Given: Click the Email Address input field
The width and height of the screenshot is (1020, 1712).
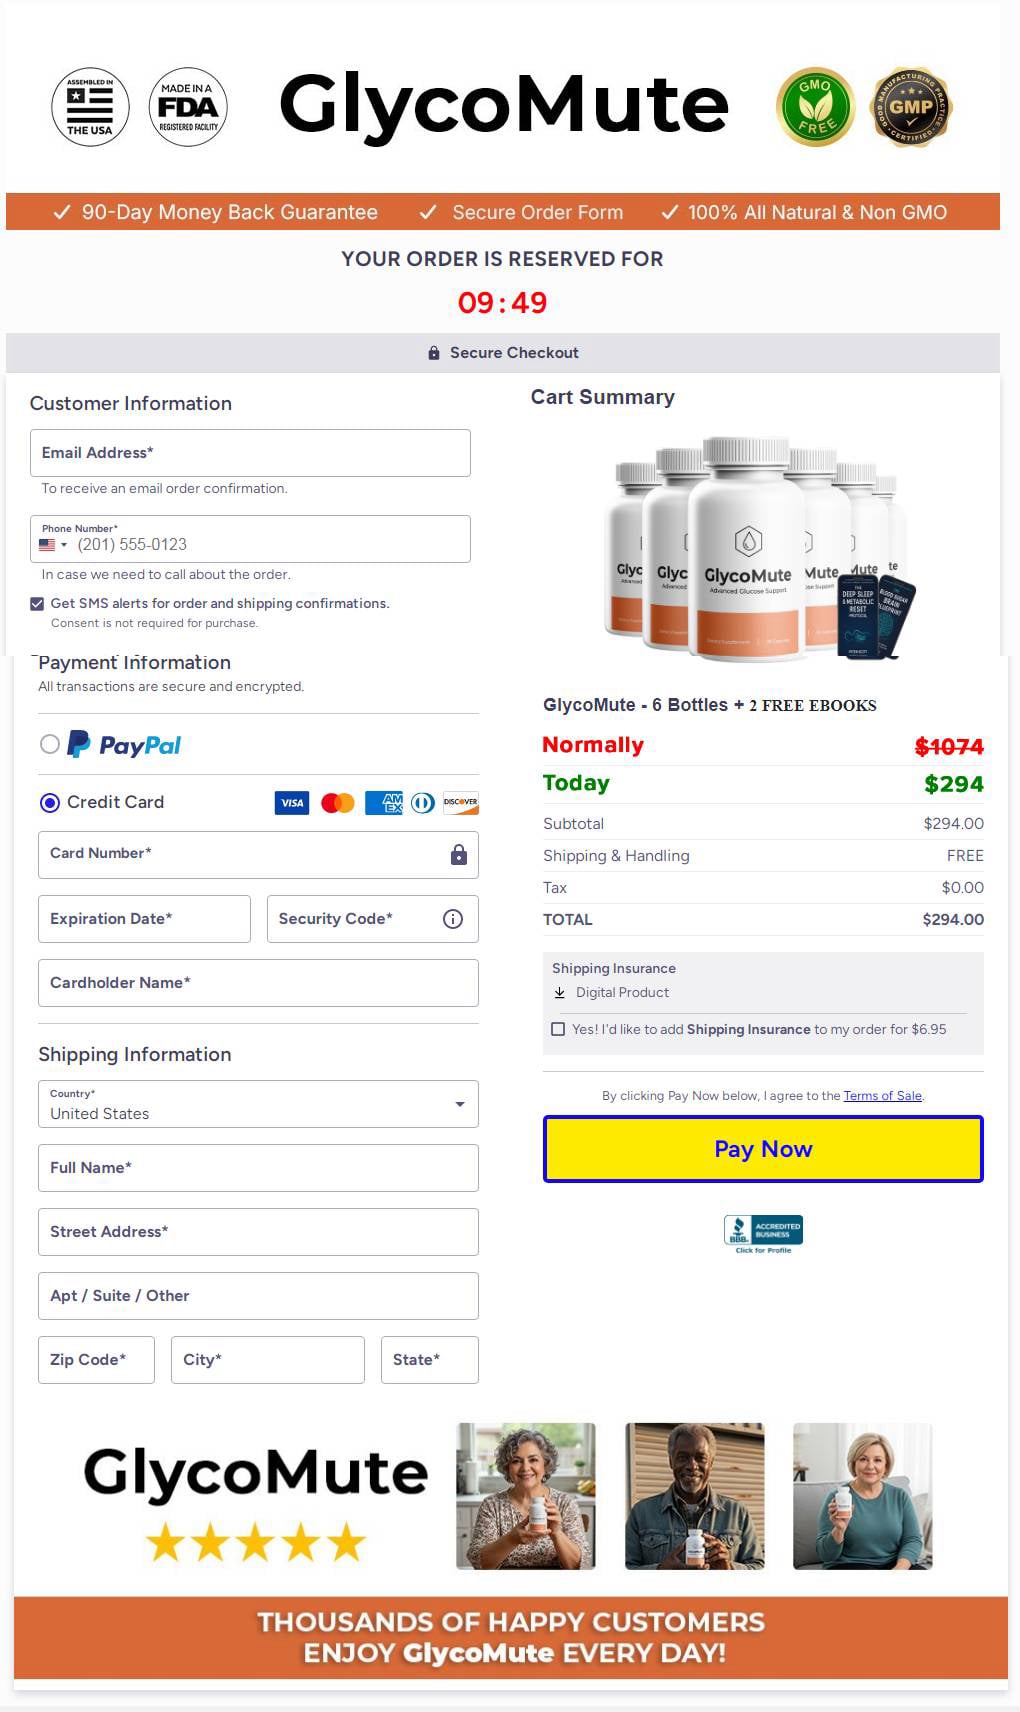Looking at the screenshot, I should click(250, 452).
